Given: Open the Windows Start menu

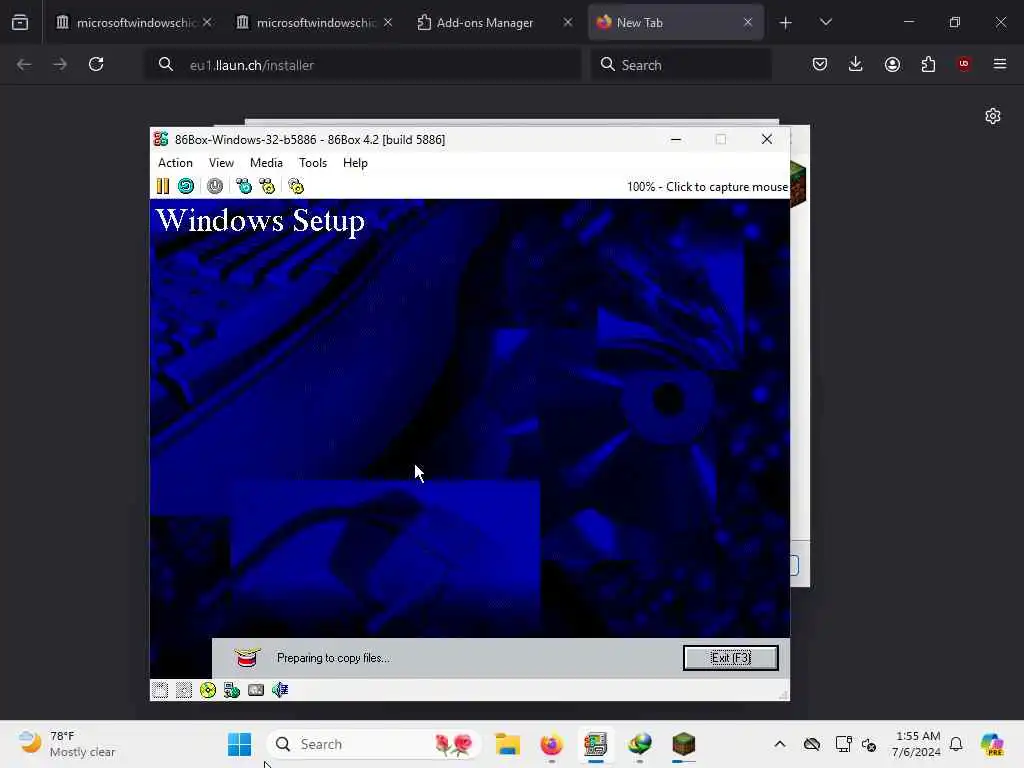Looking at the screenshot, I should coord(239,744).
